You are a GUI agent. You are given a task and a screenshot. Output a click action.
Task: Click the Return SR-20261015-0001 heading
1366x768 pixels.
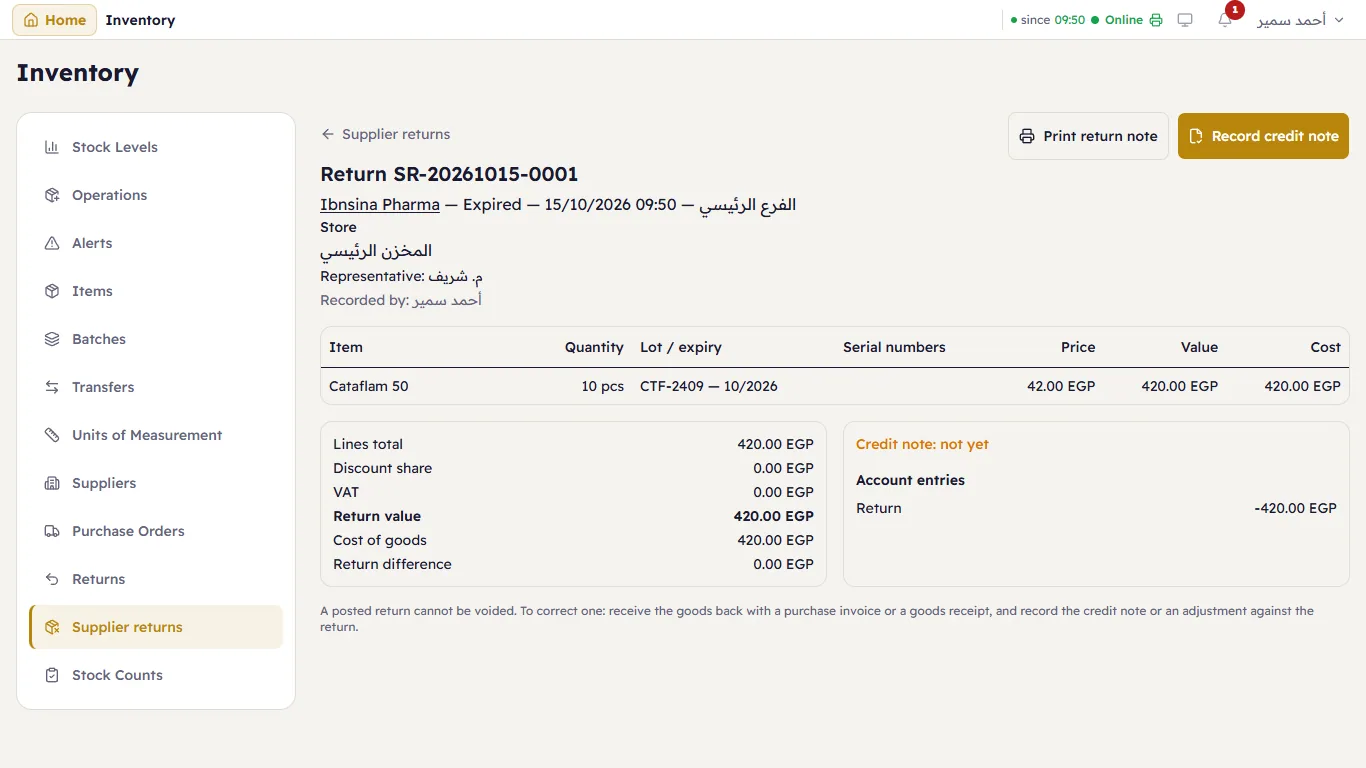[449, 174]
